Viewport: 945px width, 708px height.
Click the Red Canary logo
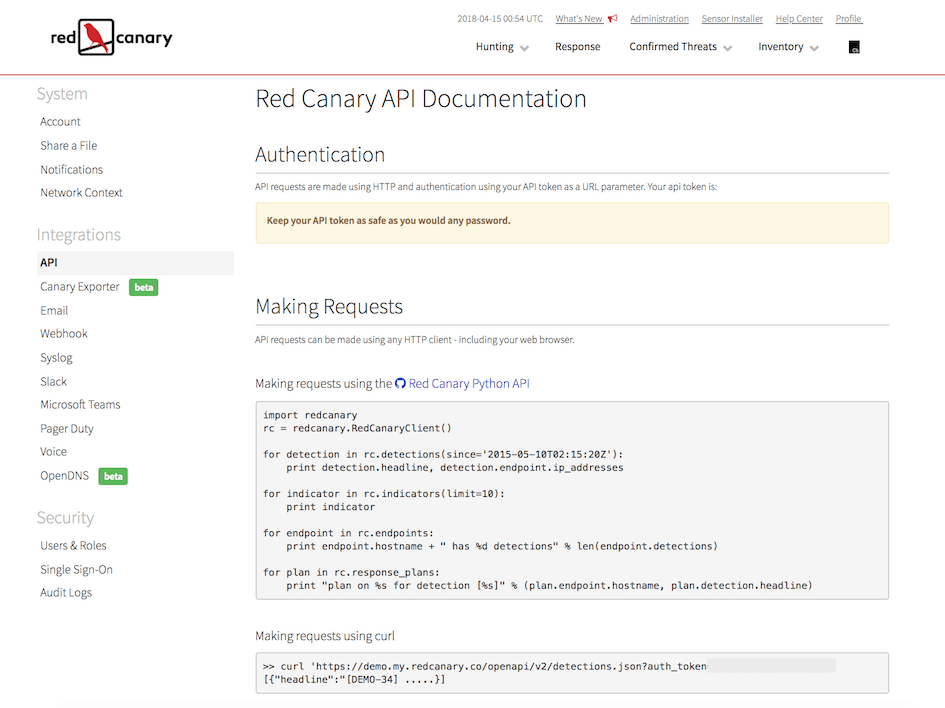coord(111,38)
